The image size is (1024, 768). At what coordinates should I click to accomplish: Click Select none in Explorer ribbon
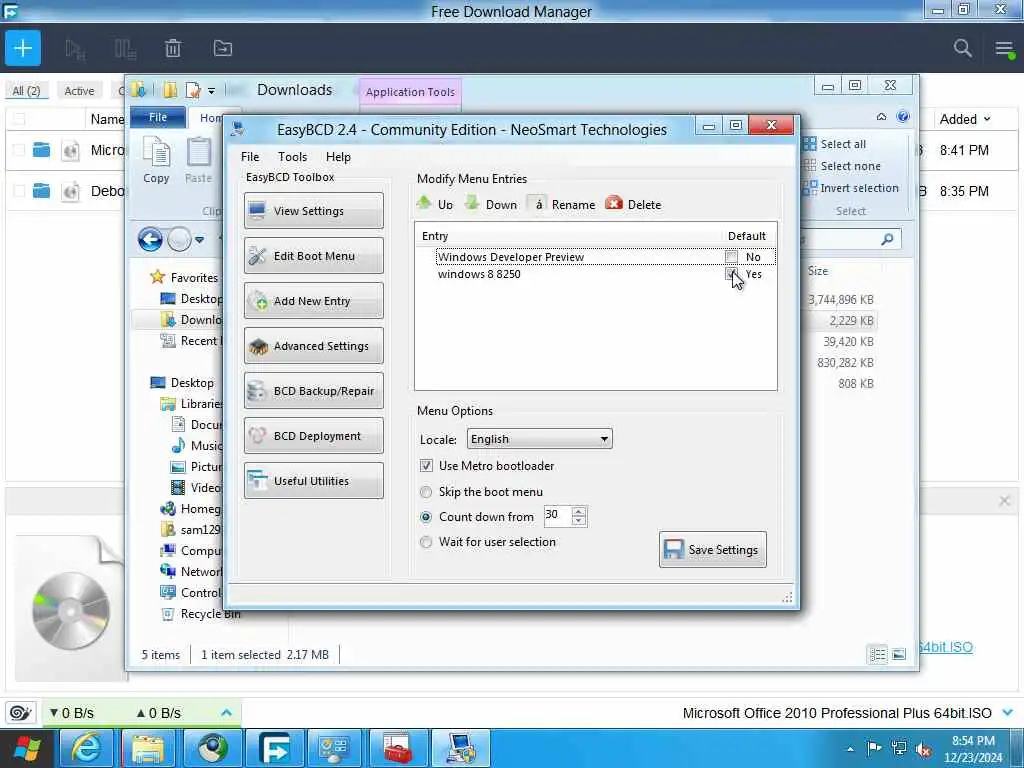[x=842, y=166]
